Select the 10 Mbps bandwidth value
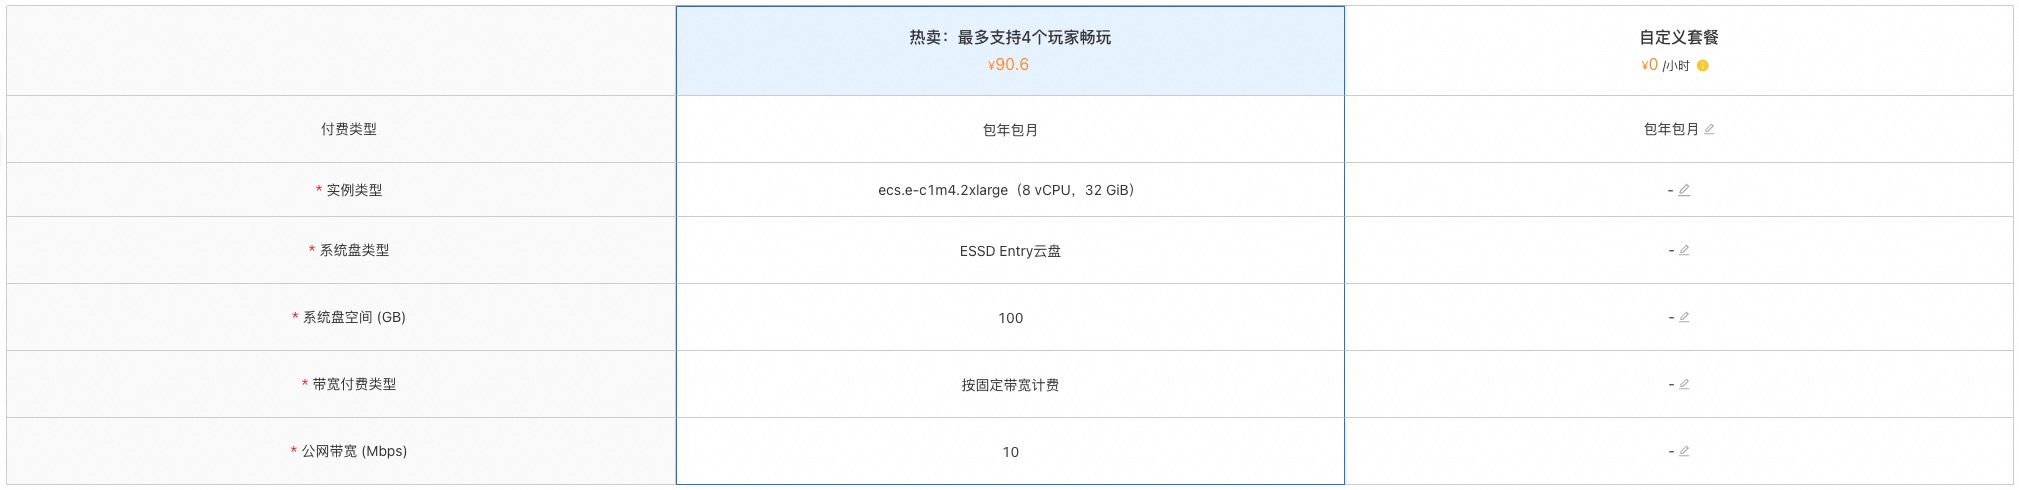This screenshot has width=2019, height=490. 1010,452
